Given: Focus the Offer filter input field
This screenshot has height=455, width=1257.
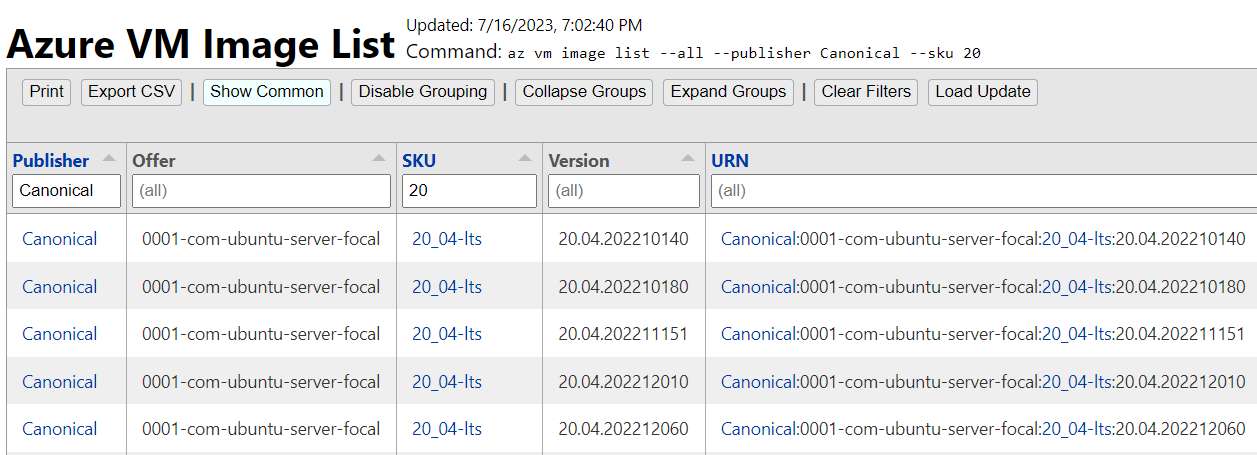Looking at the screenshot, I should click(261, 191).
